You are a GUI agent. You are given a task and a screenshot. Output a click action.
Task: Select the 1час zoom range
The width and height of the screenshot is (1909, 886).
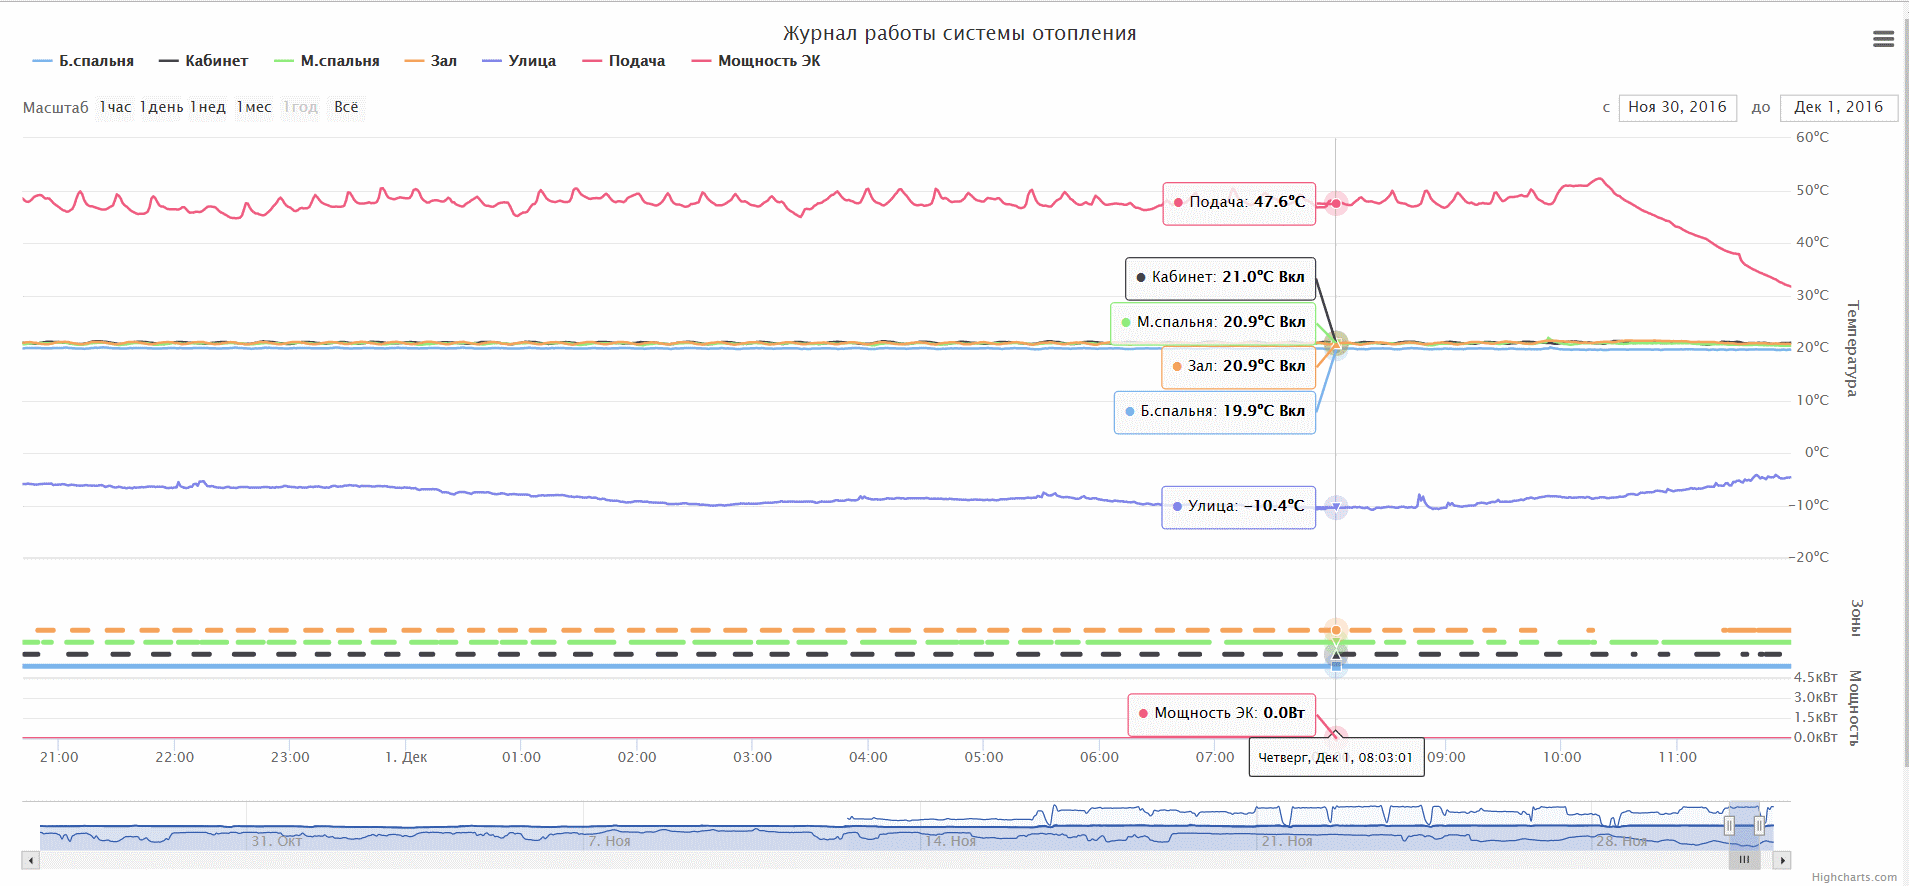tap(115, 107)
